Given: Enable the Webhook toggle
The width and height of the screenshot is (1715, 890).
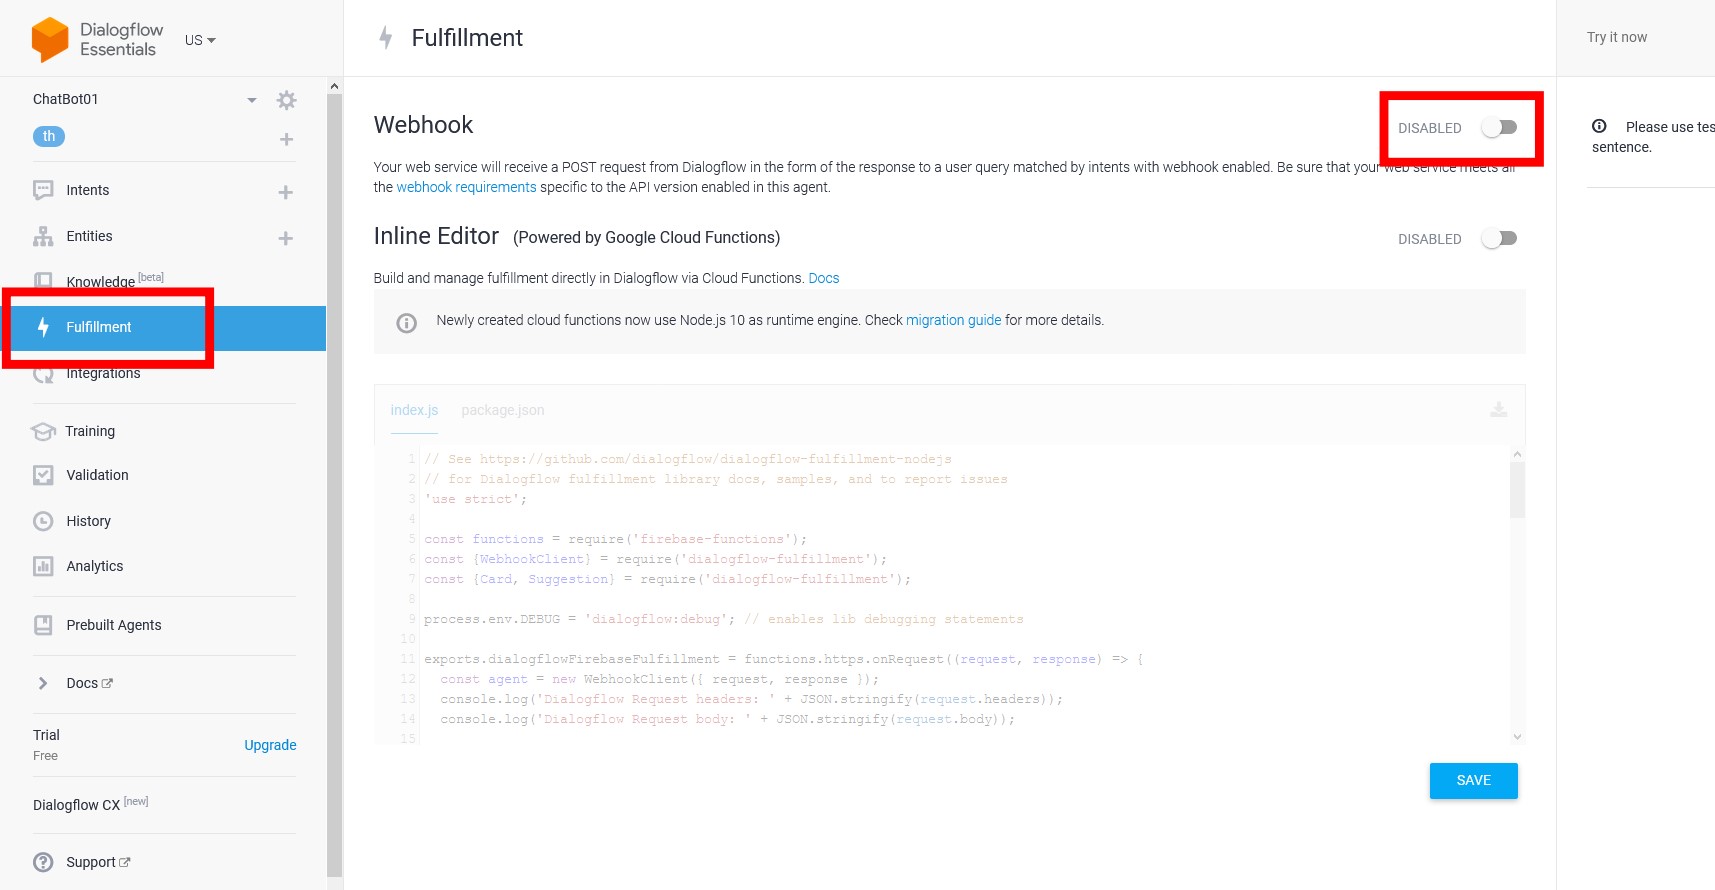Looking at the screenshot, I should (x=1499, y=127).
